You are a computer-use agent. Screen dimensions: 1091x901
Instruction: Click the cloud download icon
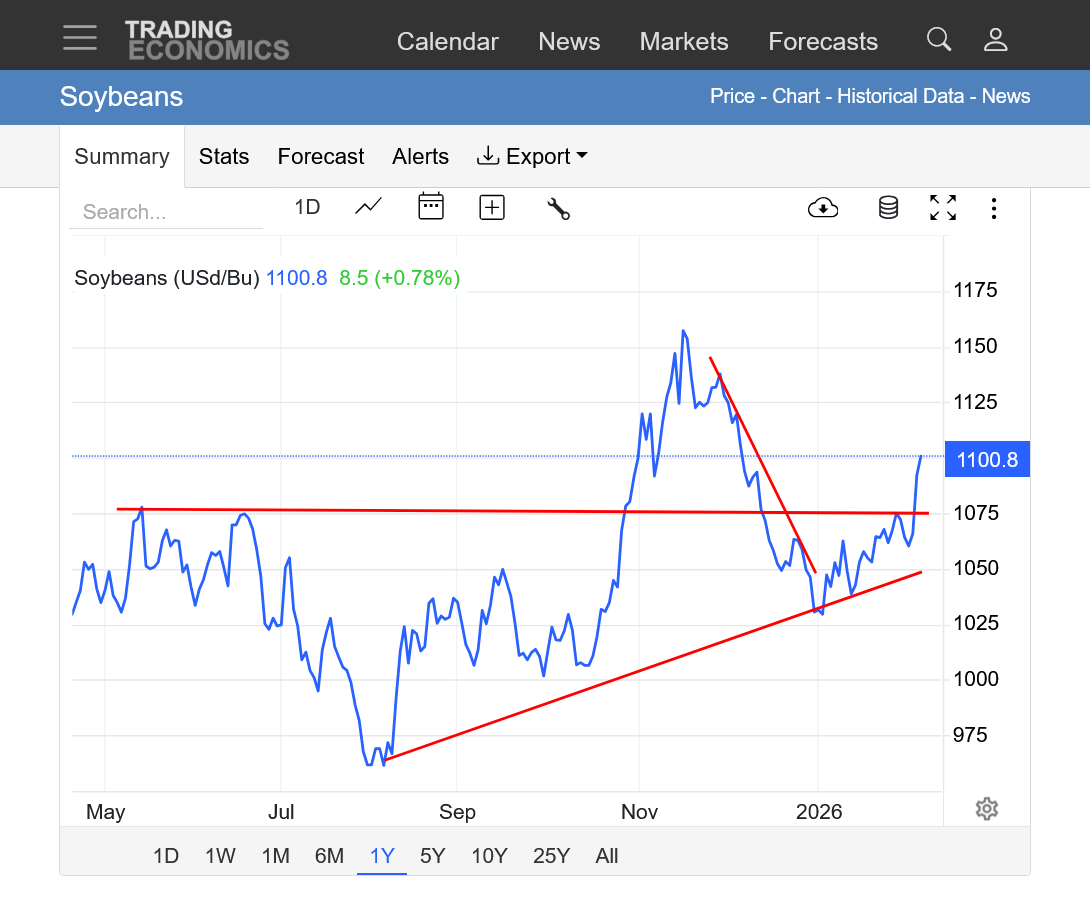[x=822, y=208]
